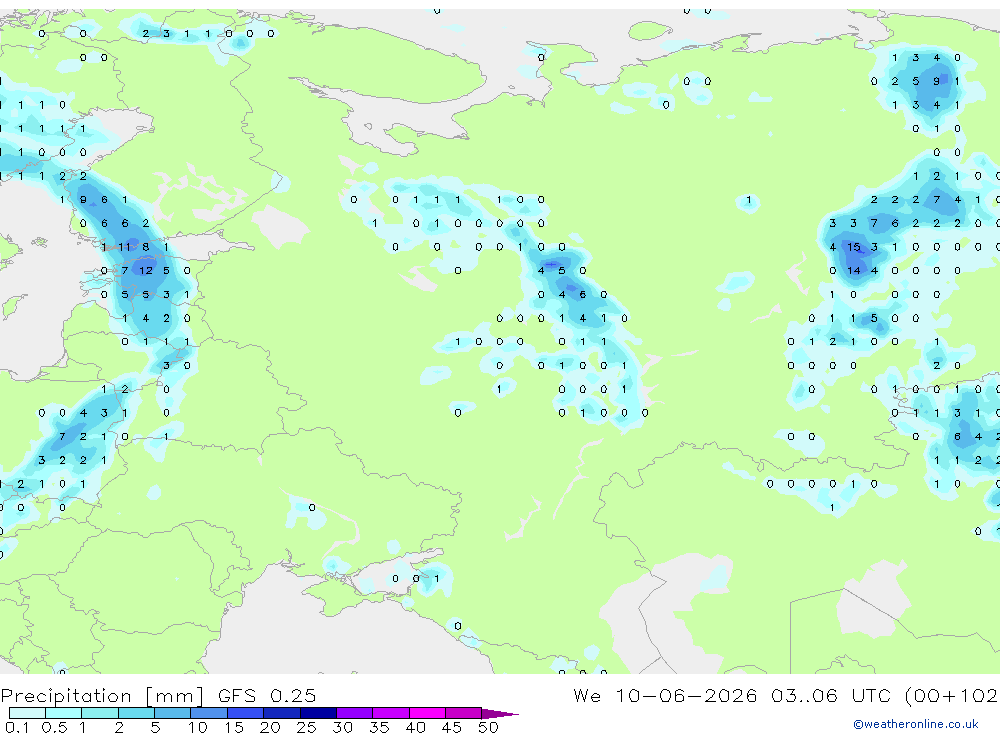
Task: Pick the 5–10 mm blue legend swatch
Action: coord(173,713)
